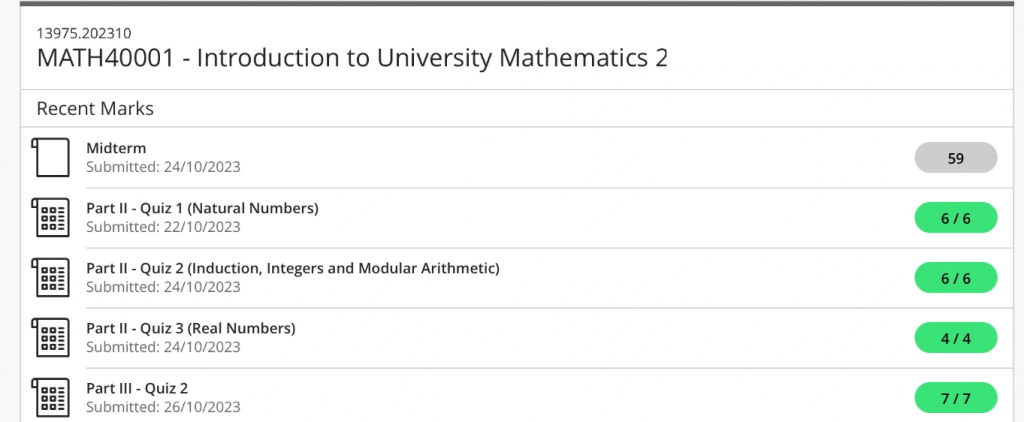The image size is (1024, 422).
Task: Click the Midterm assignment paper icon
Action: [x=50, y=157]
